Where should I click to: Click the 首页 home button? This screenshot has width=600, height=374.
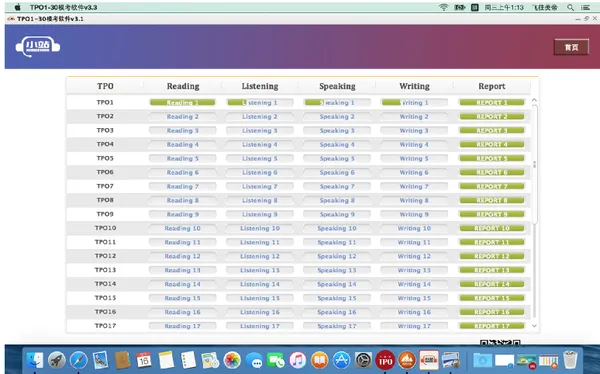point(571,47)
